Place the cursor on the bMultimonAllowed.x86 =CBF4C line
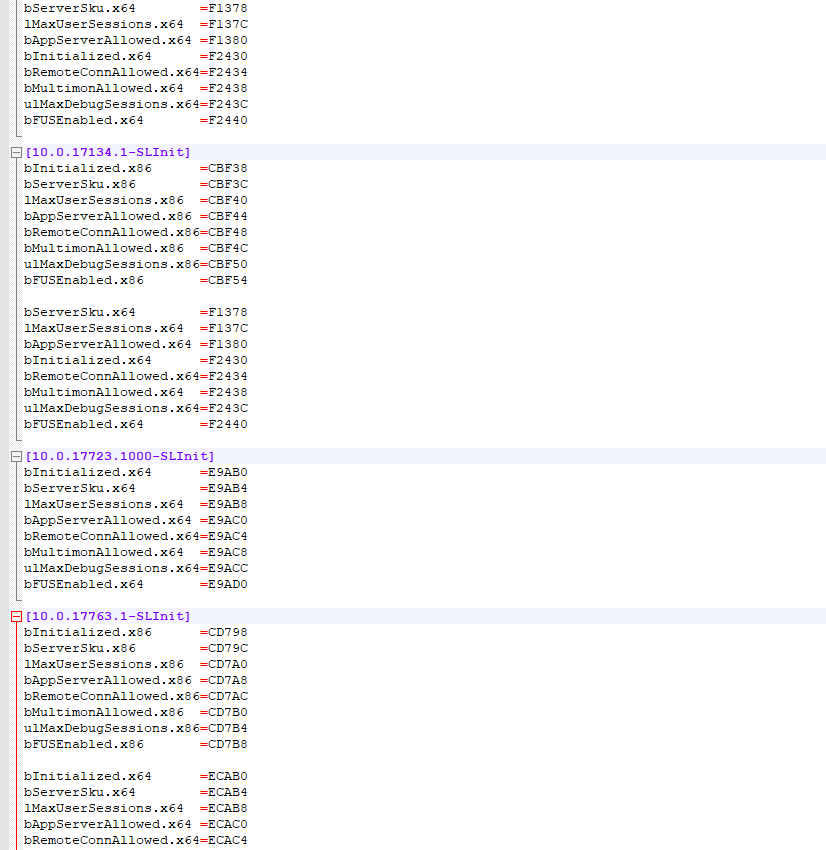826x850 pixels. click(135, 248)
